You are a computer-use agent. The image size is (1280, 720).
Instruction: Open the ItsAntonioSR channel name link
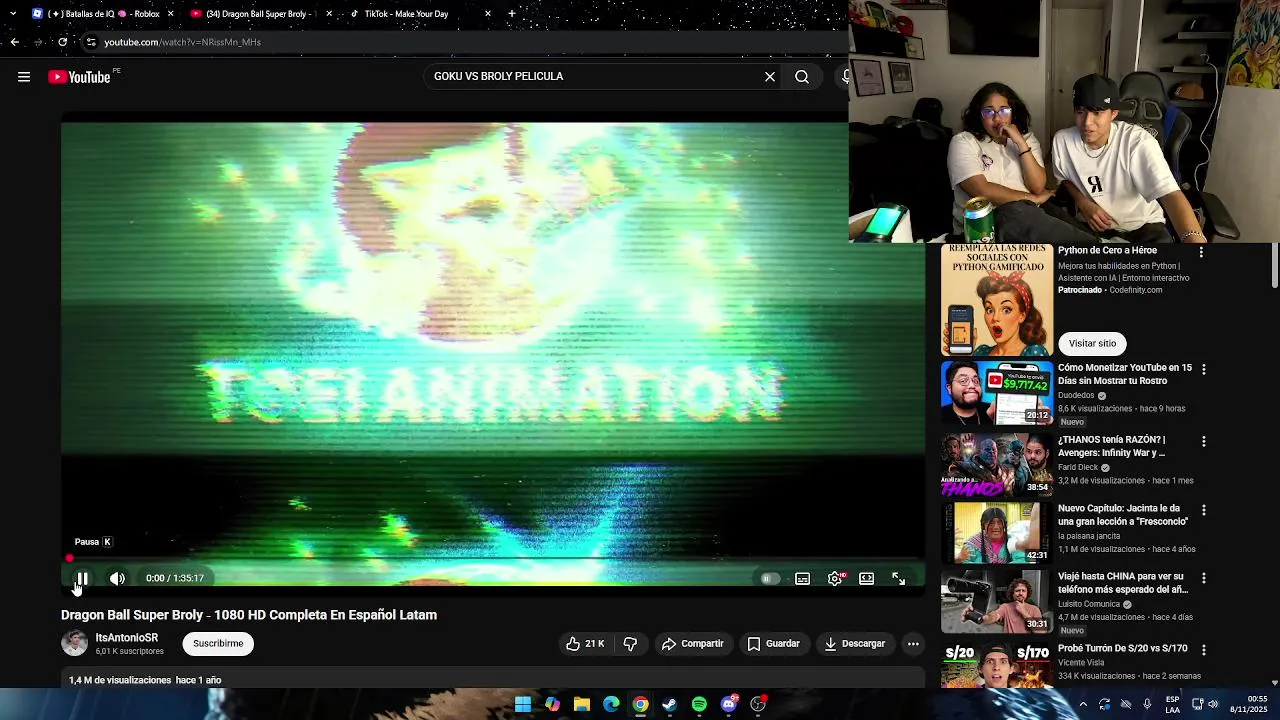tap(127, 637)
